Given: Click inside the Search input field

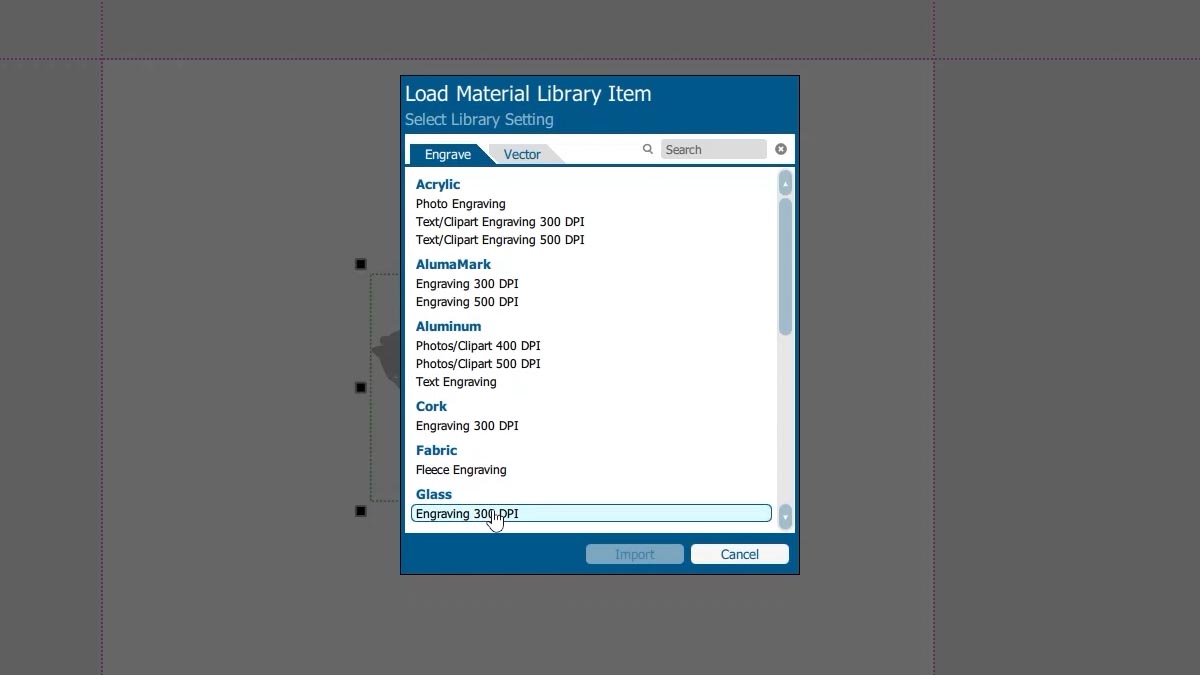Looking at the screenshot, I should (x=712, y=148).
